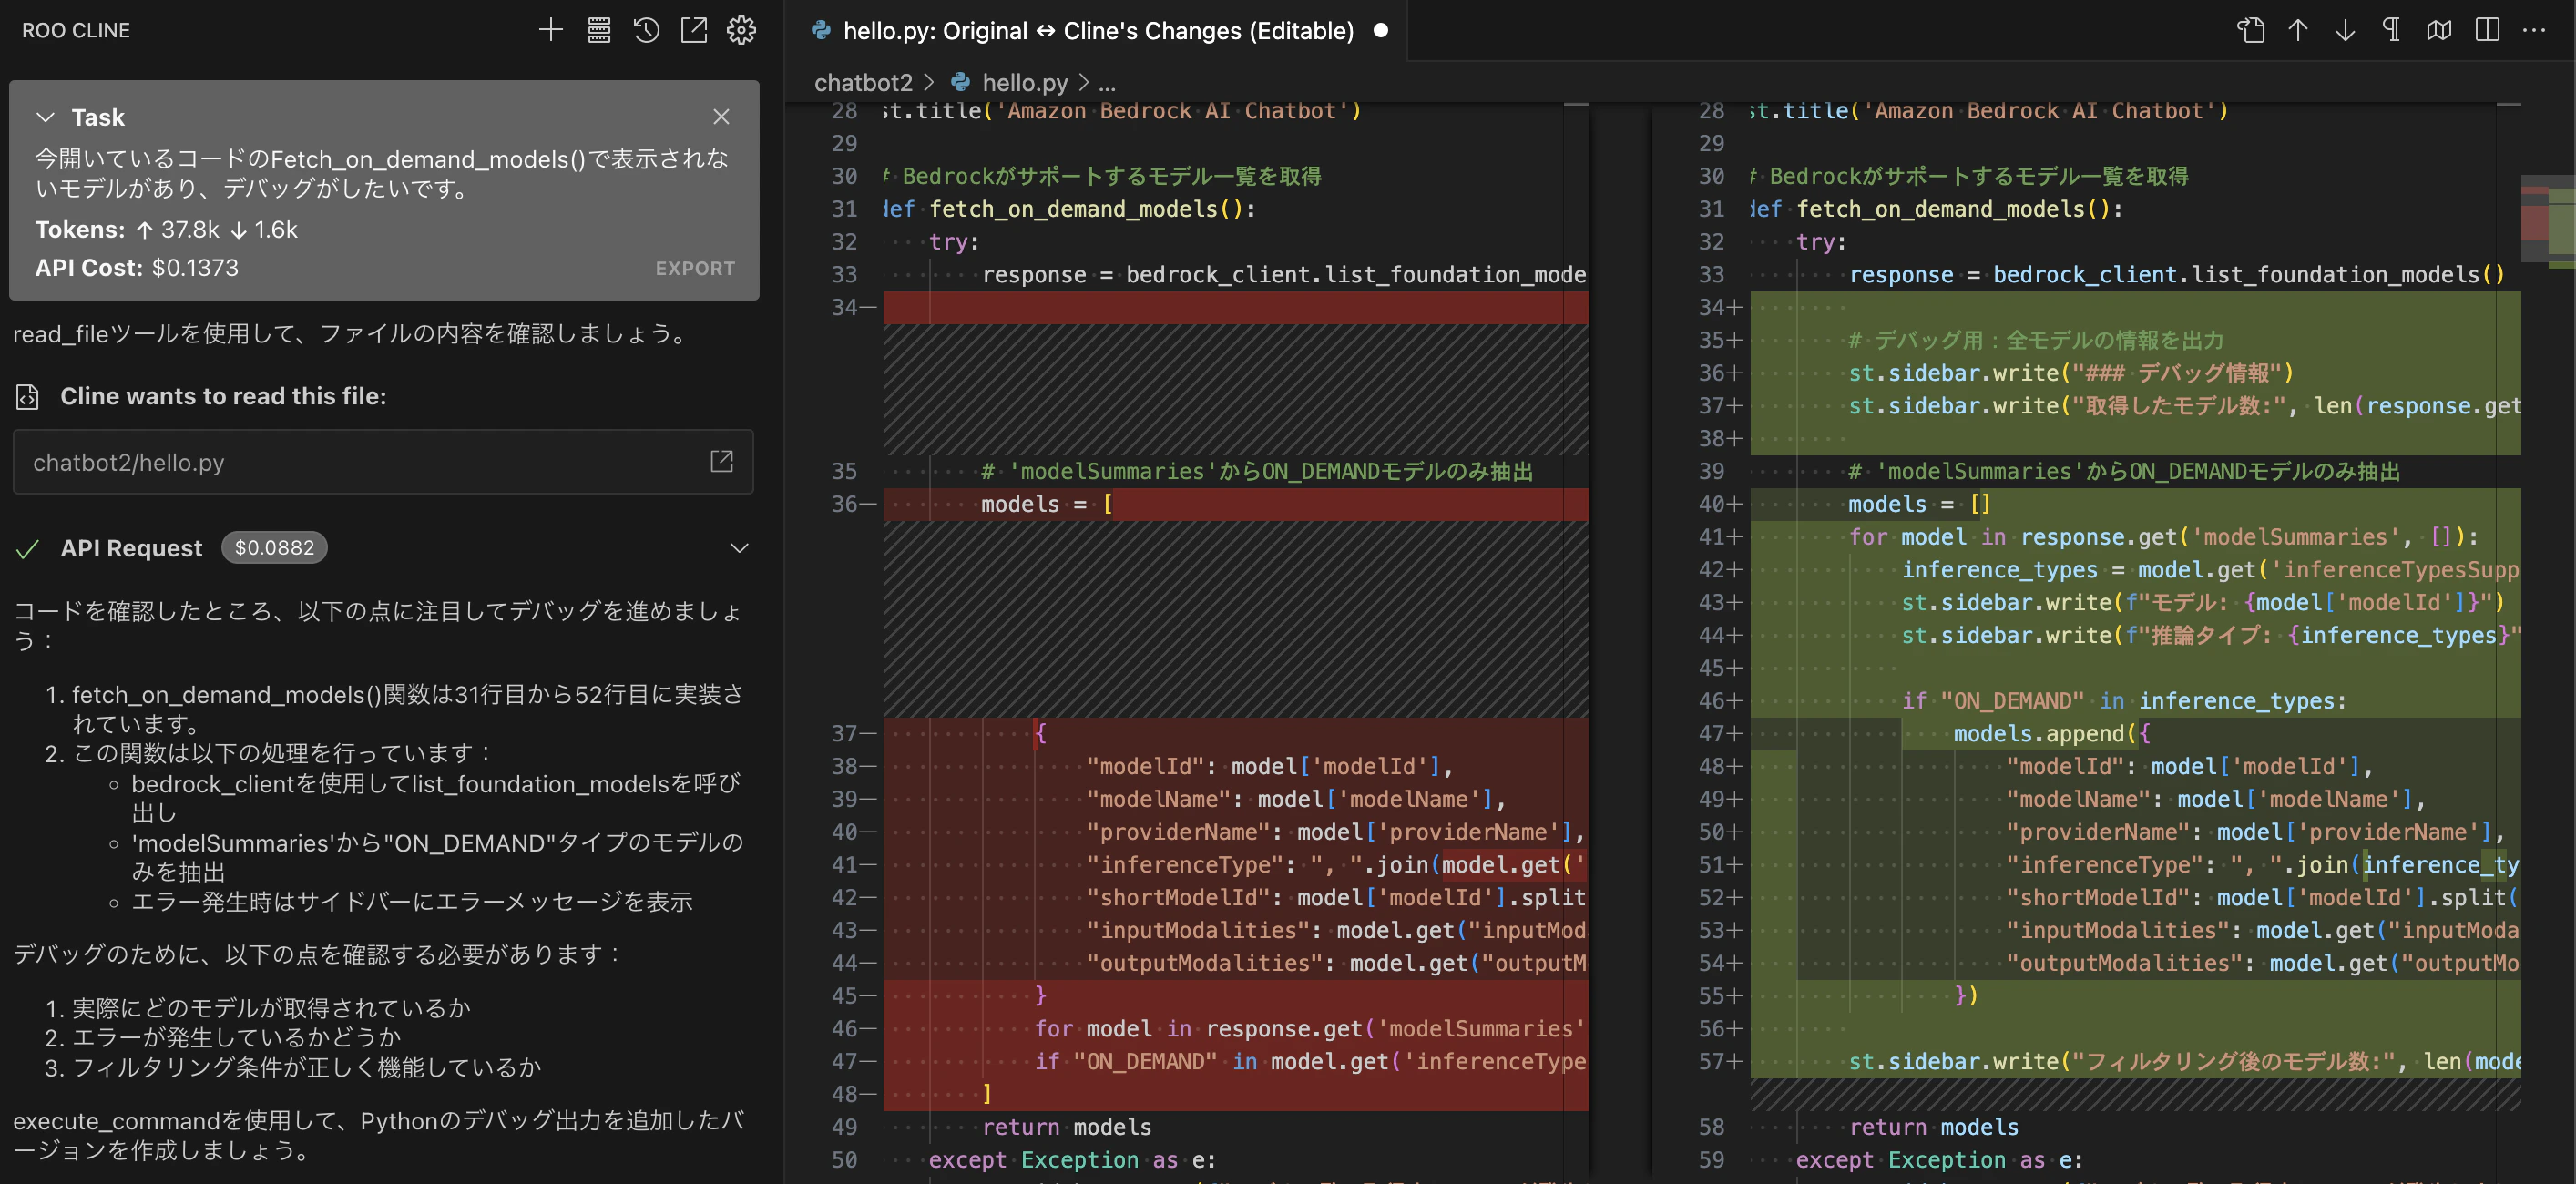Viewport: 2576px width, 1184px height.
Task: Click added line 40 'models = []' in changes pane
Action: (x=1919, y=504)
